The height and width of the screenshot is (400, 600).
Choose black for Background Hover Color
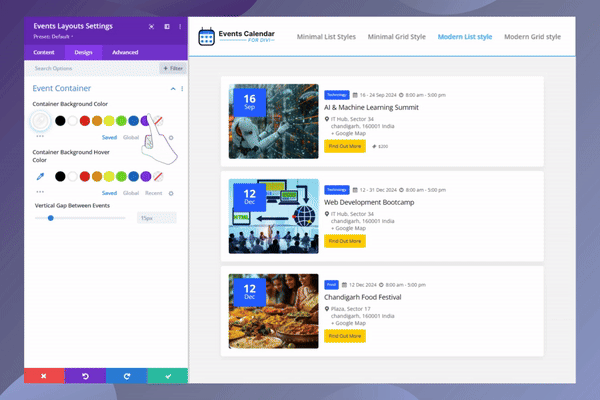coord(60,176)
